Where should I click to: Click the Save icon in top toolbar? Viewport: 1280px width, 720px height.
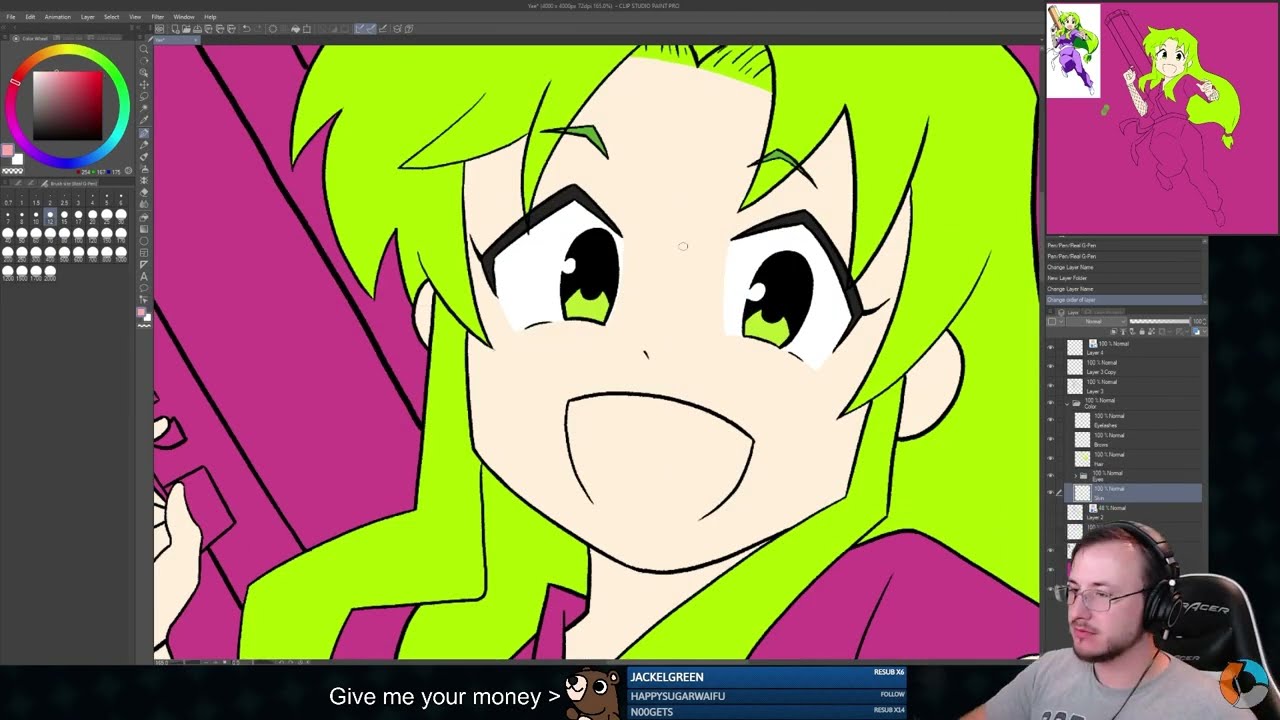[197, 28]
